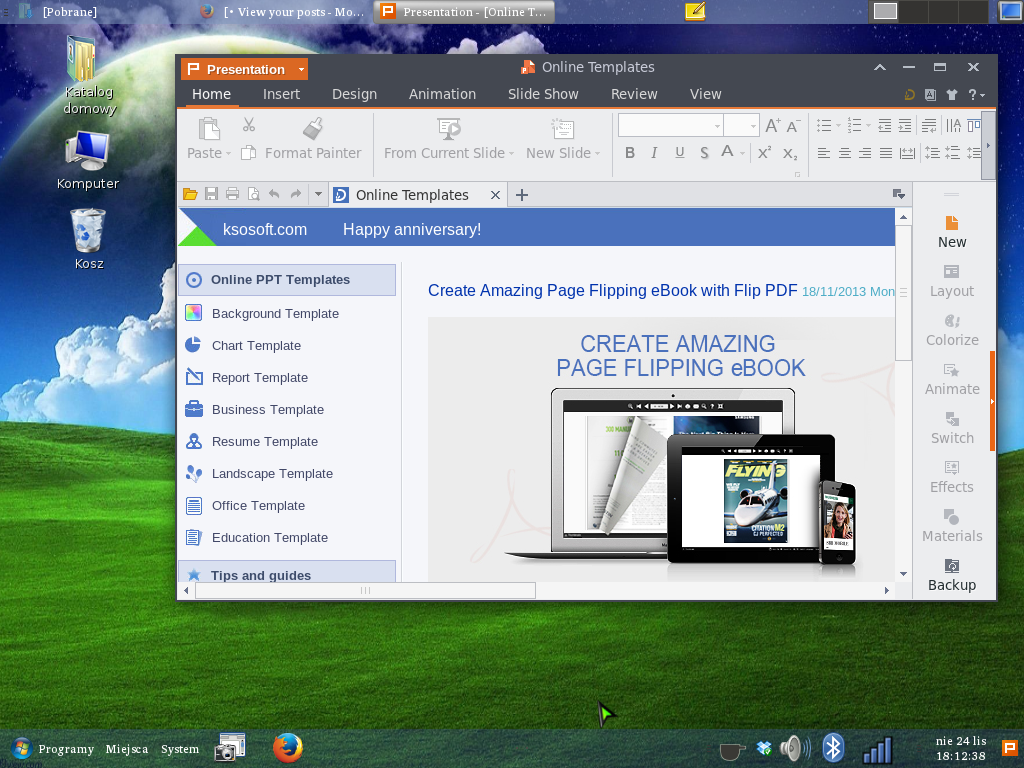
Task: Switch to the Insert ribbon tab
Action: tap(281, 94)
